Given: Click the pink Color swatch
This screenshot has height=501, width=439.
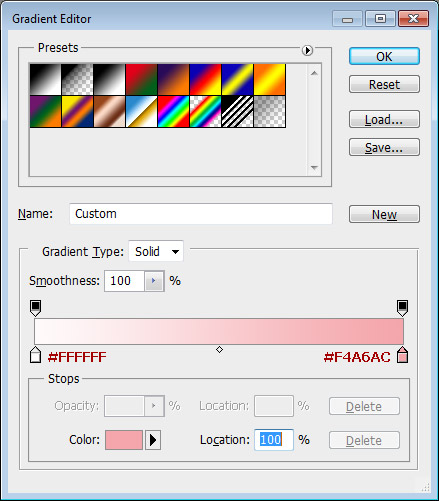Looking at the screenshot, I should click(124, 440).
